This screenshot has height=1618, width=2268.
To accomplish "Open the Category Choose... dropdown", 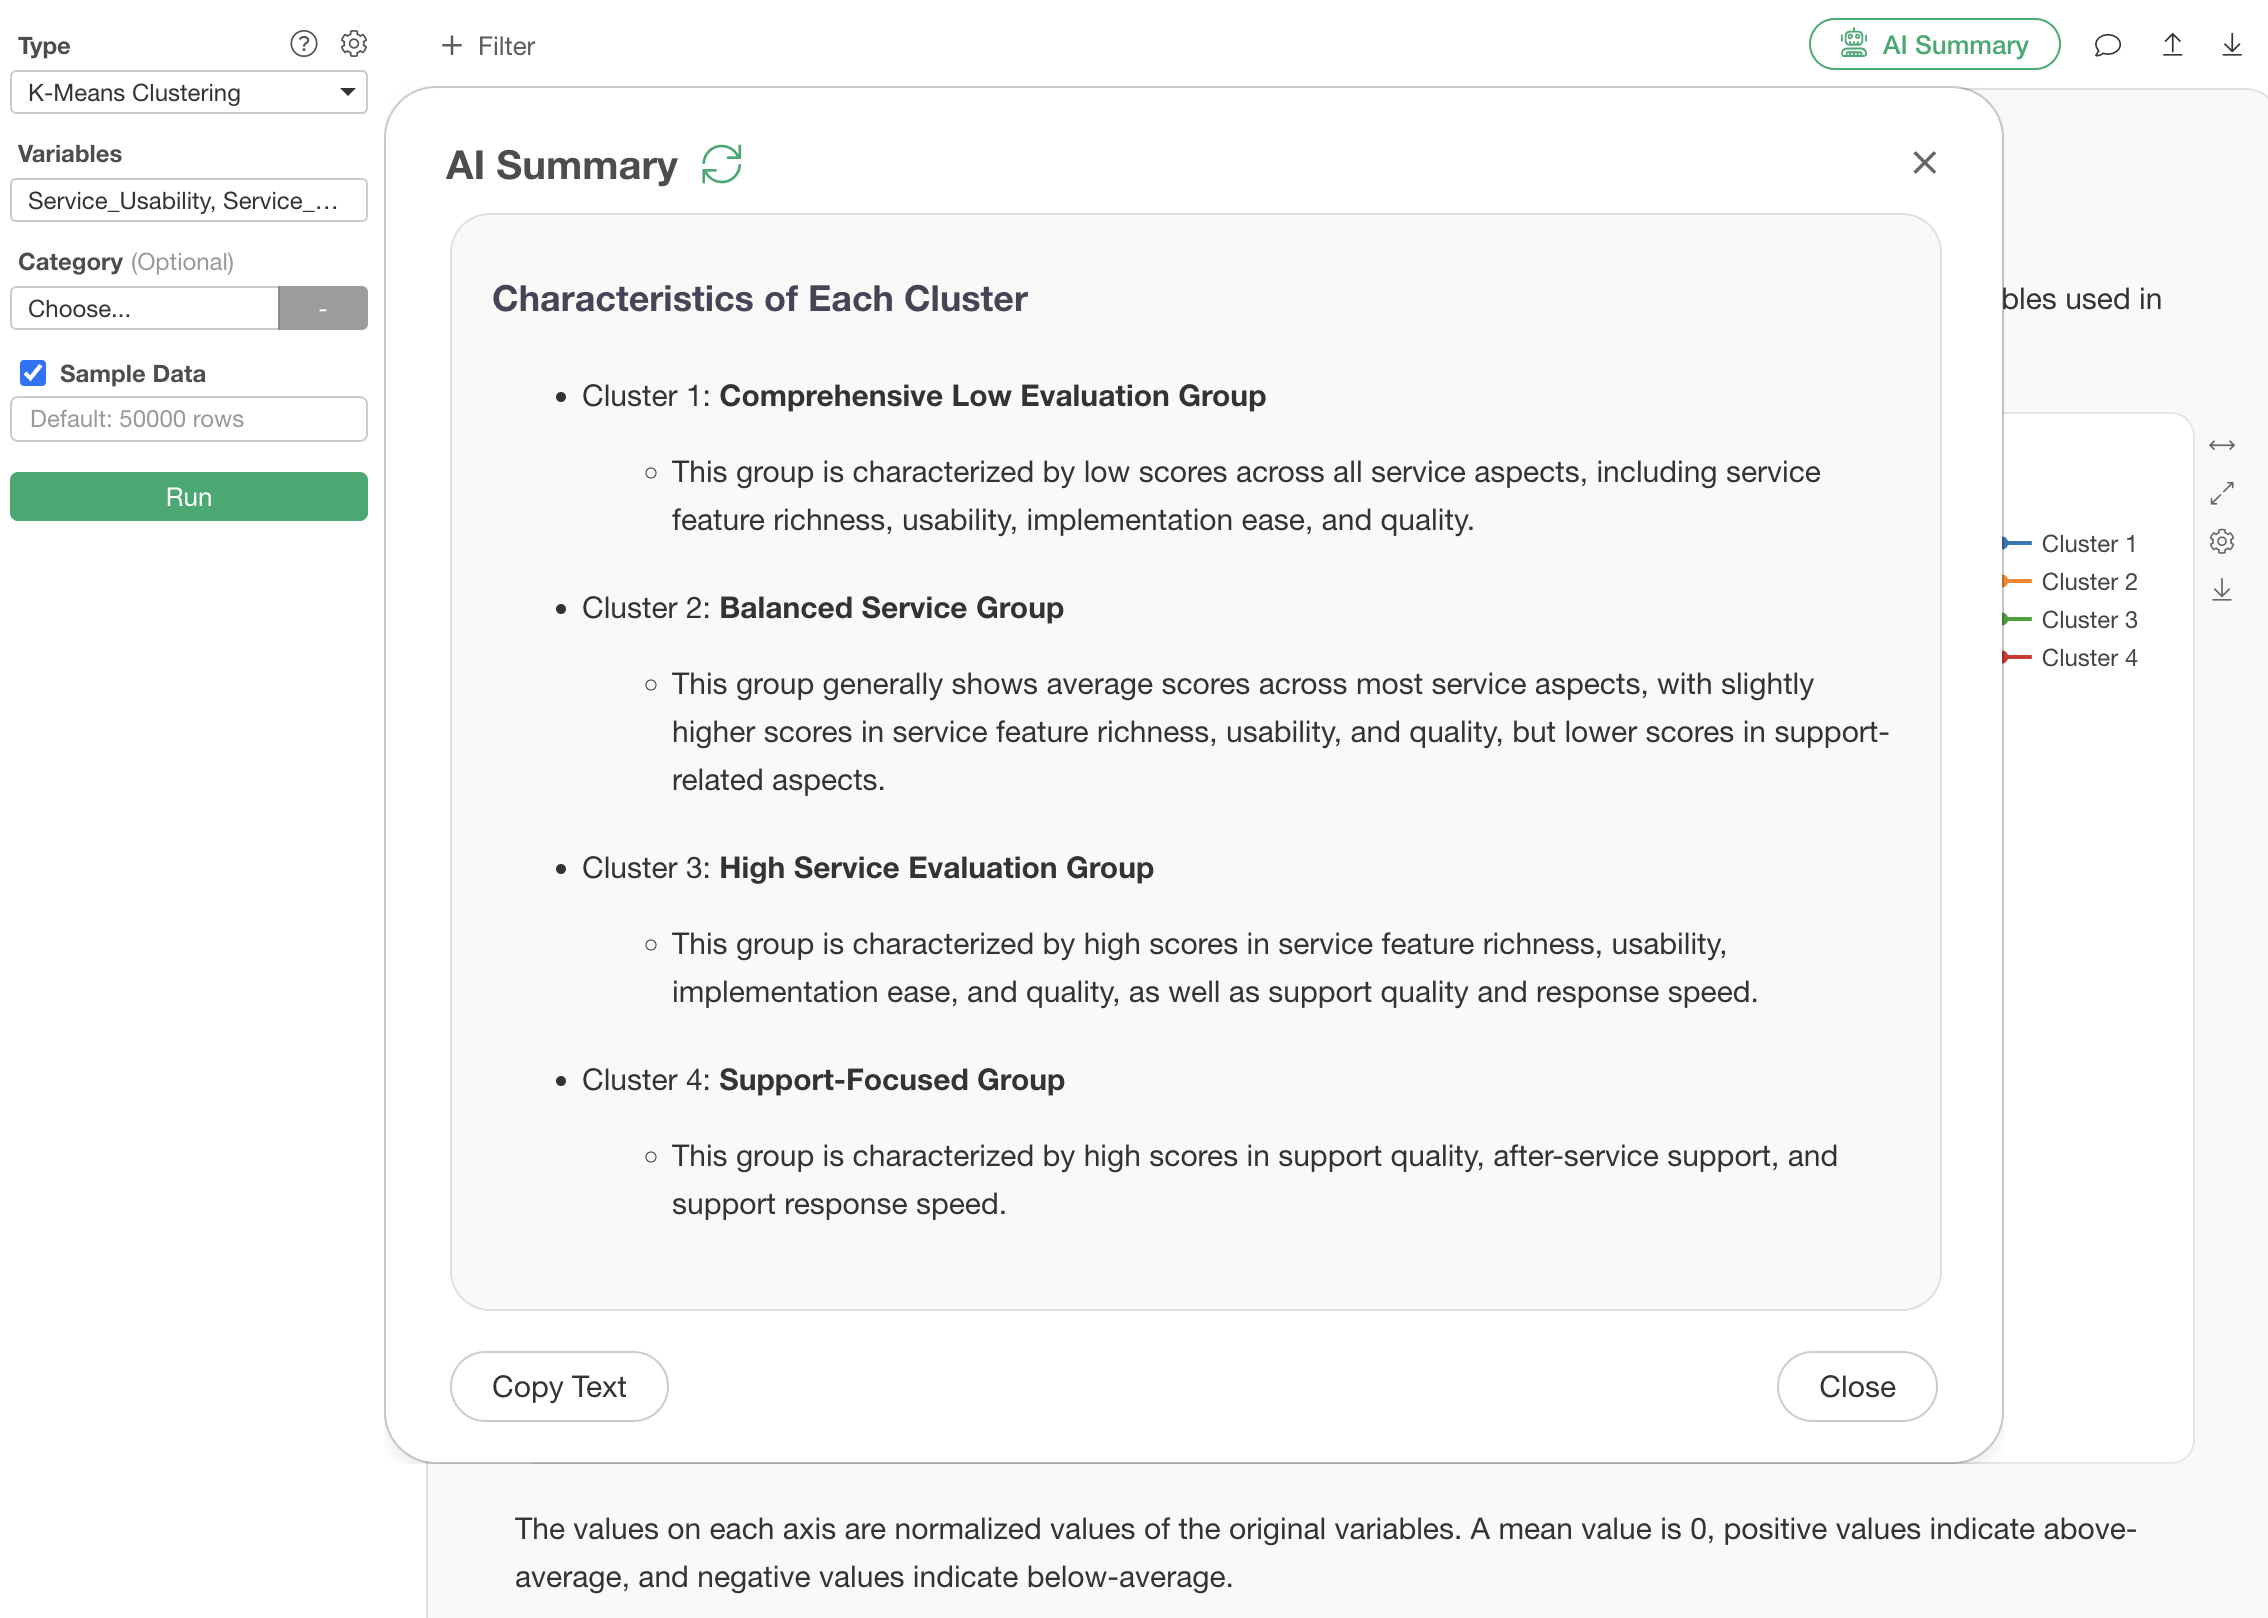I will click(x=145, y=309).
